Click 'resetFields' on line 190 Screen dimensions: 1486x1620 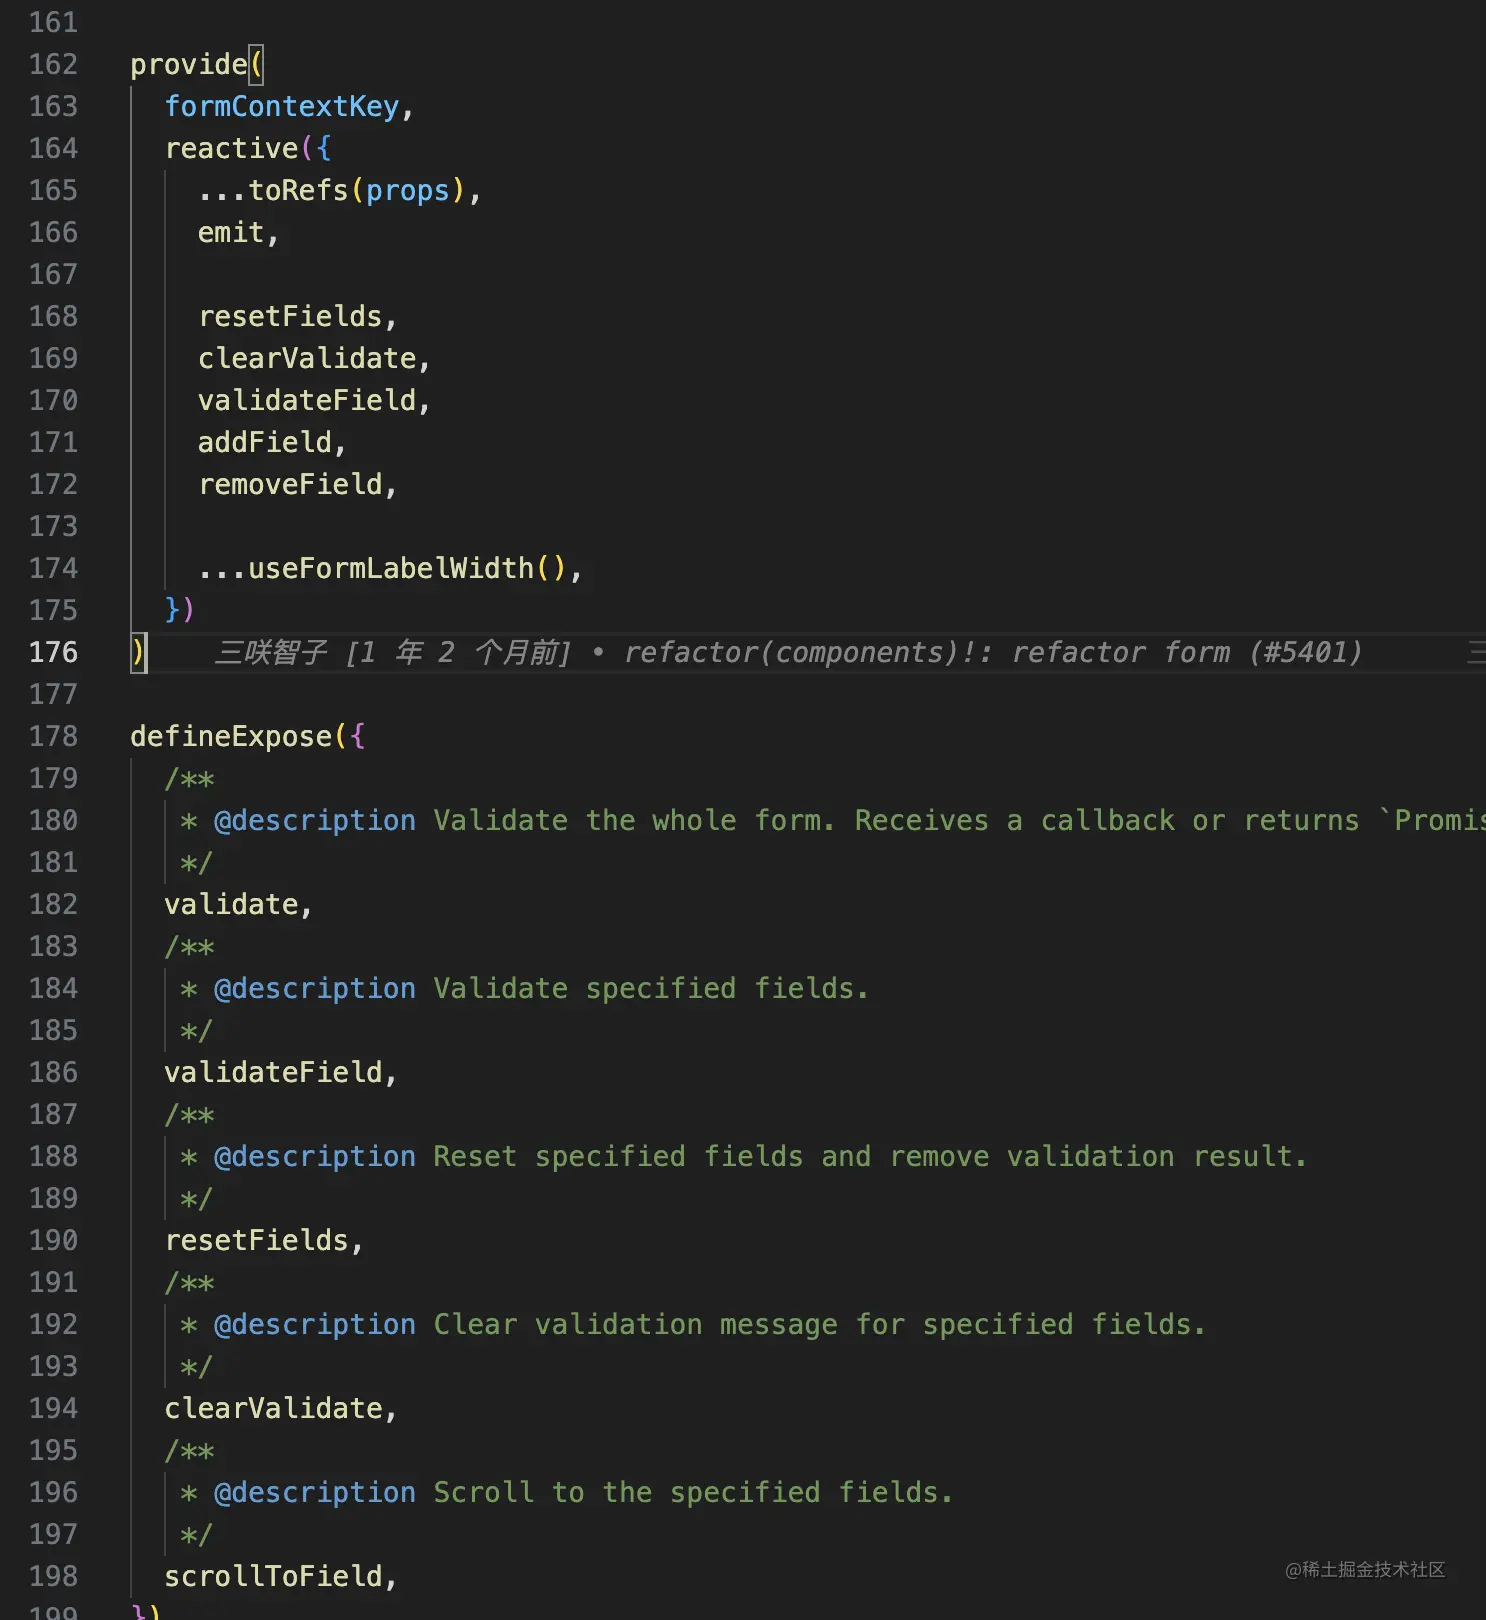pyautogui.click(x=256, y=1240)
